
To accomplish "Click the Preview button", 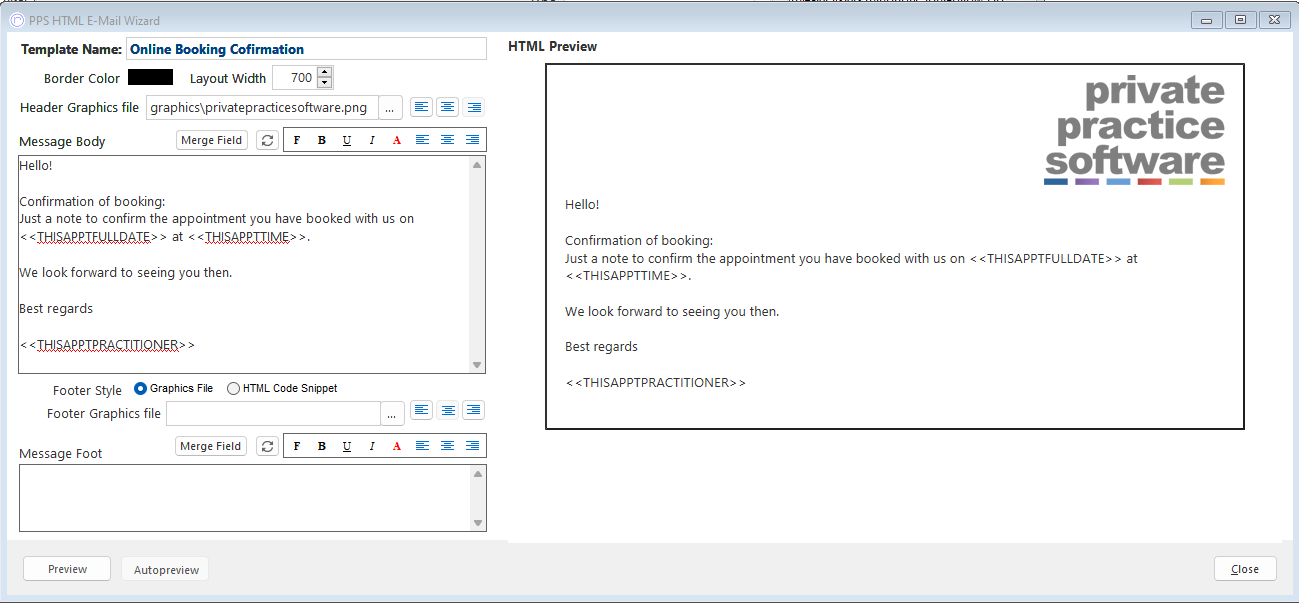I will pos(68,569).
